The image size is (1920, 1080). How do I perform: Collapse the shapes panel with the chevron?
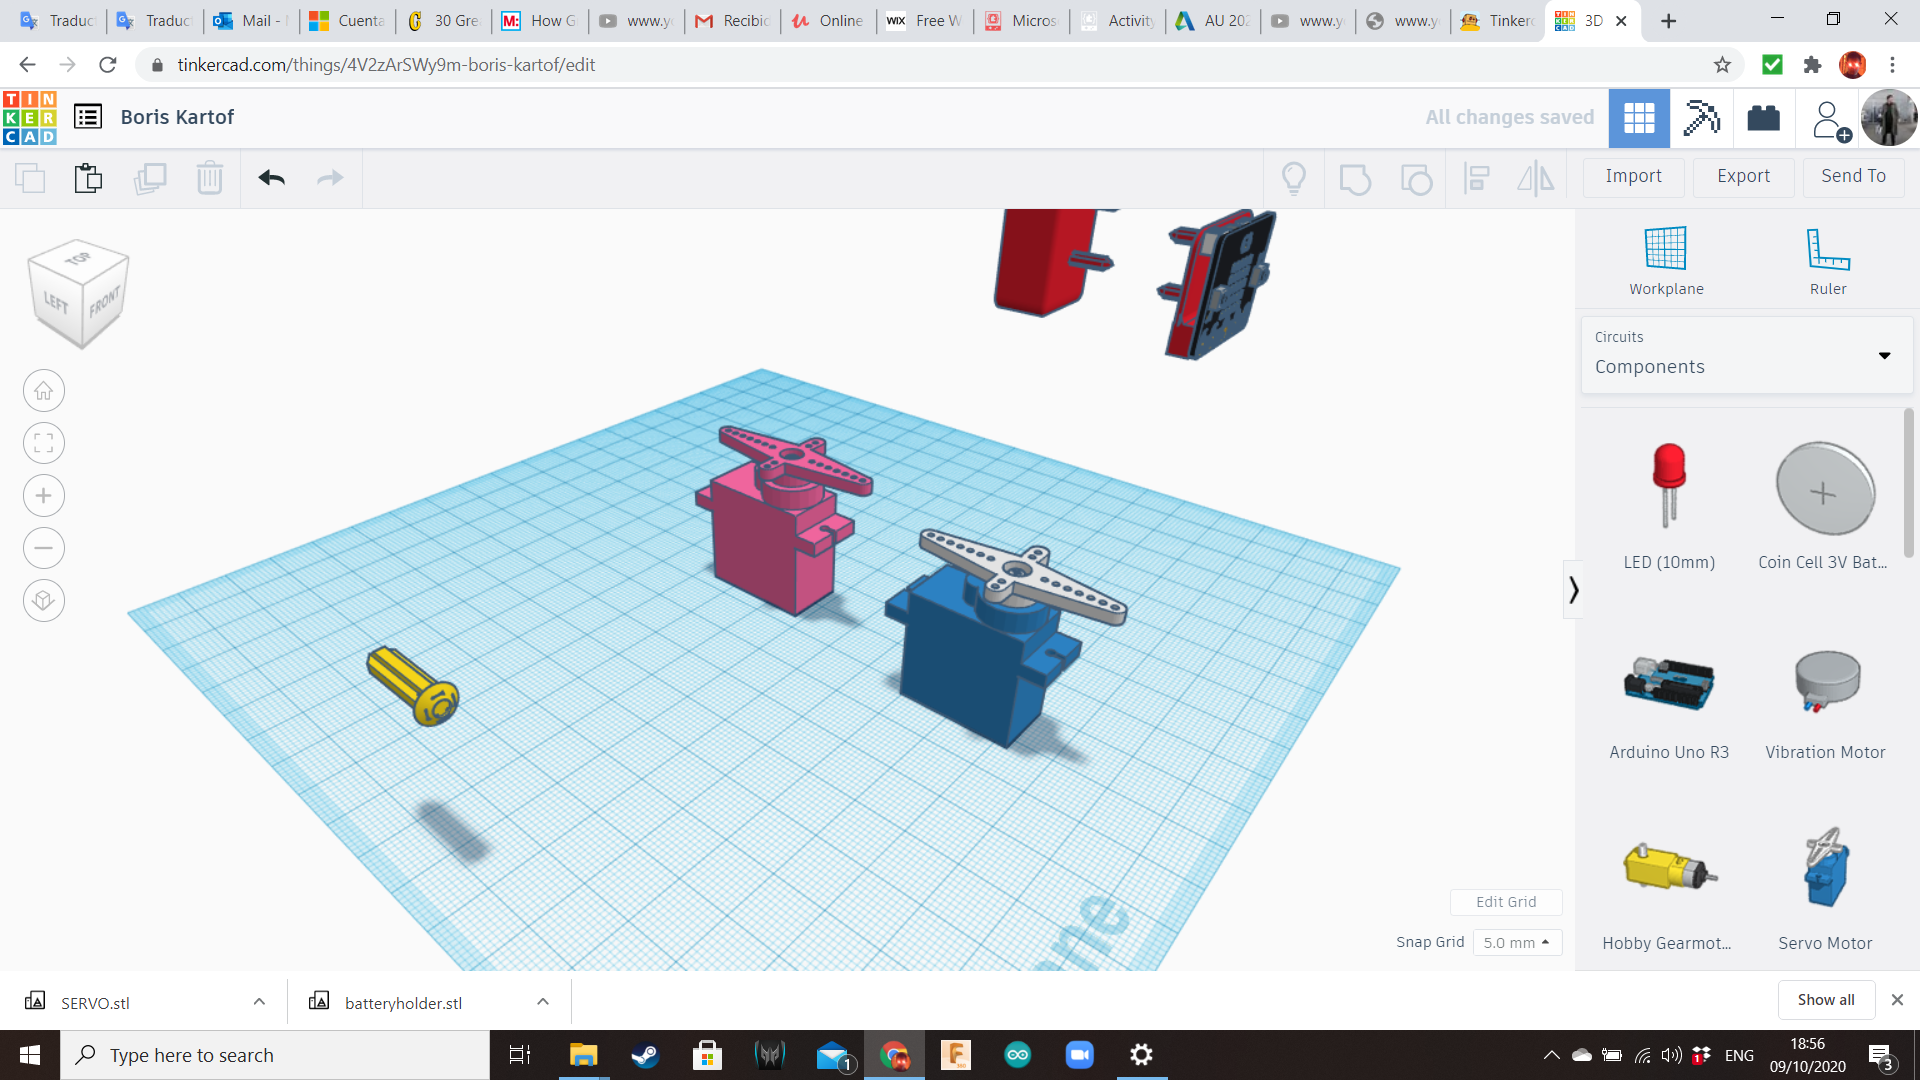[x=1573, y=590]
